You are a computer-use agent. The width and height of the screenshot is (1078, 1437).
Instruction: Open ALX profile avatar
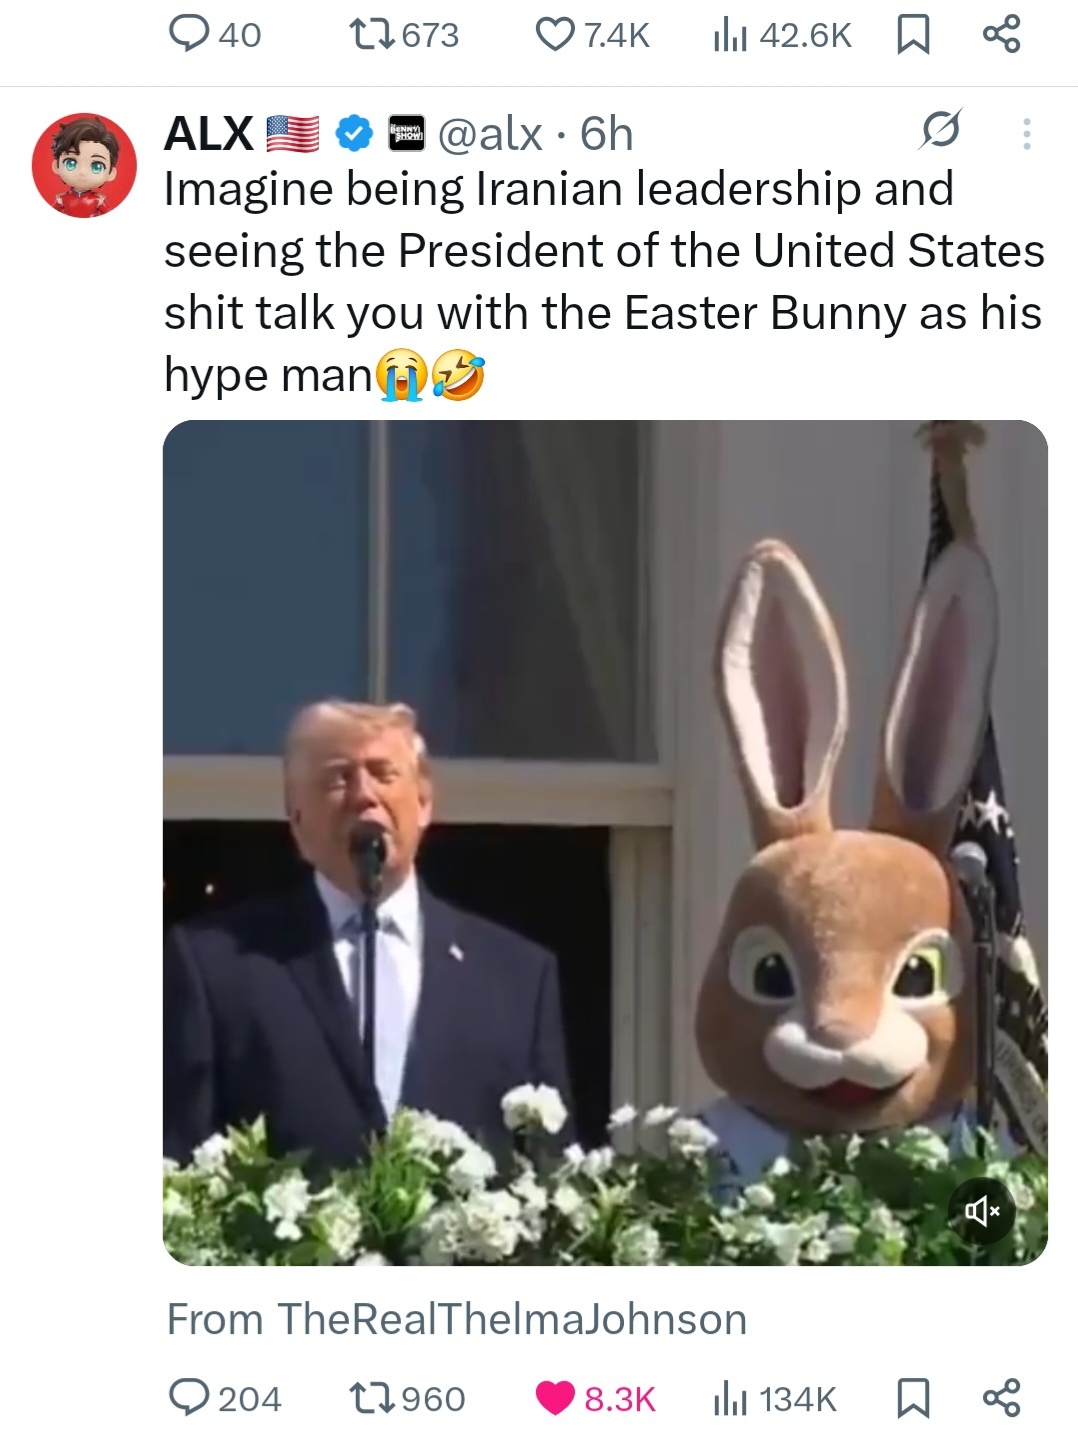click(x=85, y=165)
